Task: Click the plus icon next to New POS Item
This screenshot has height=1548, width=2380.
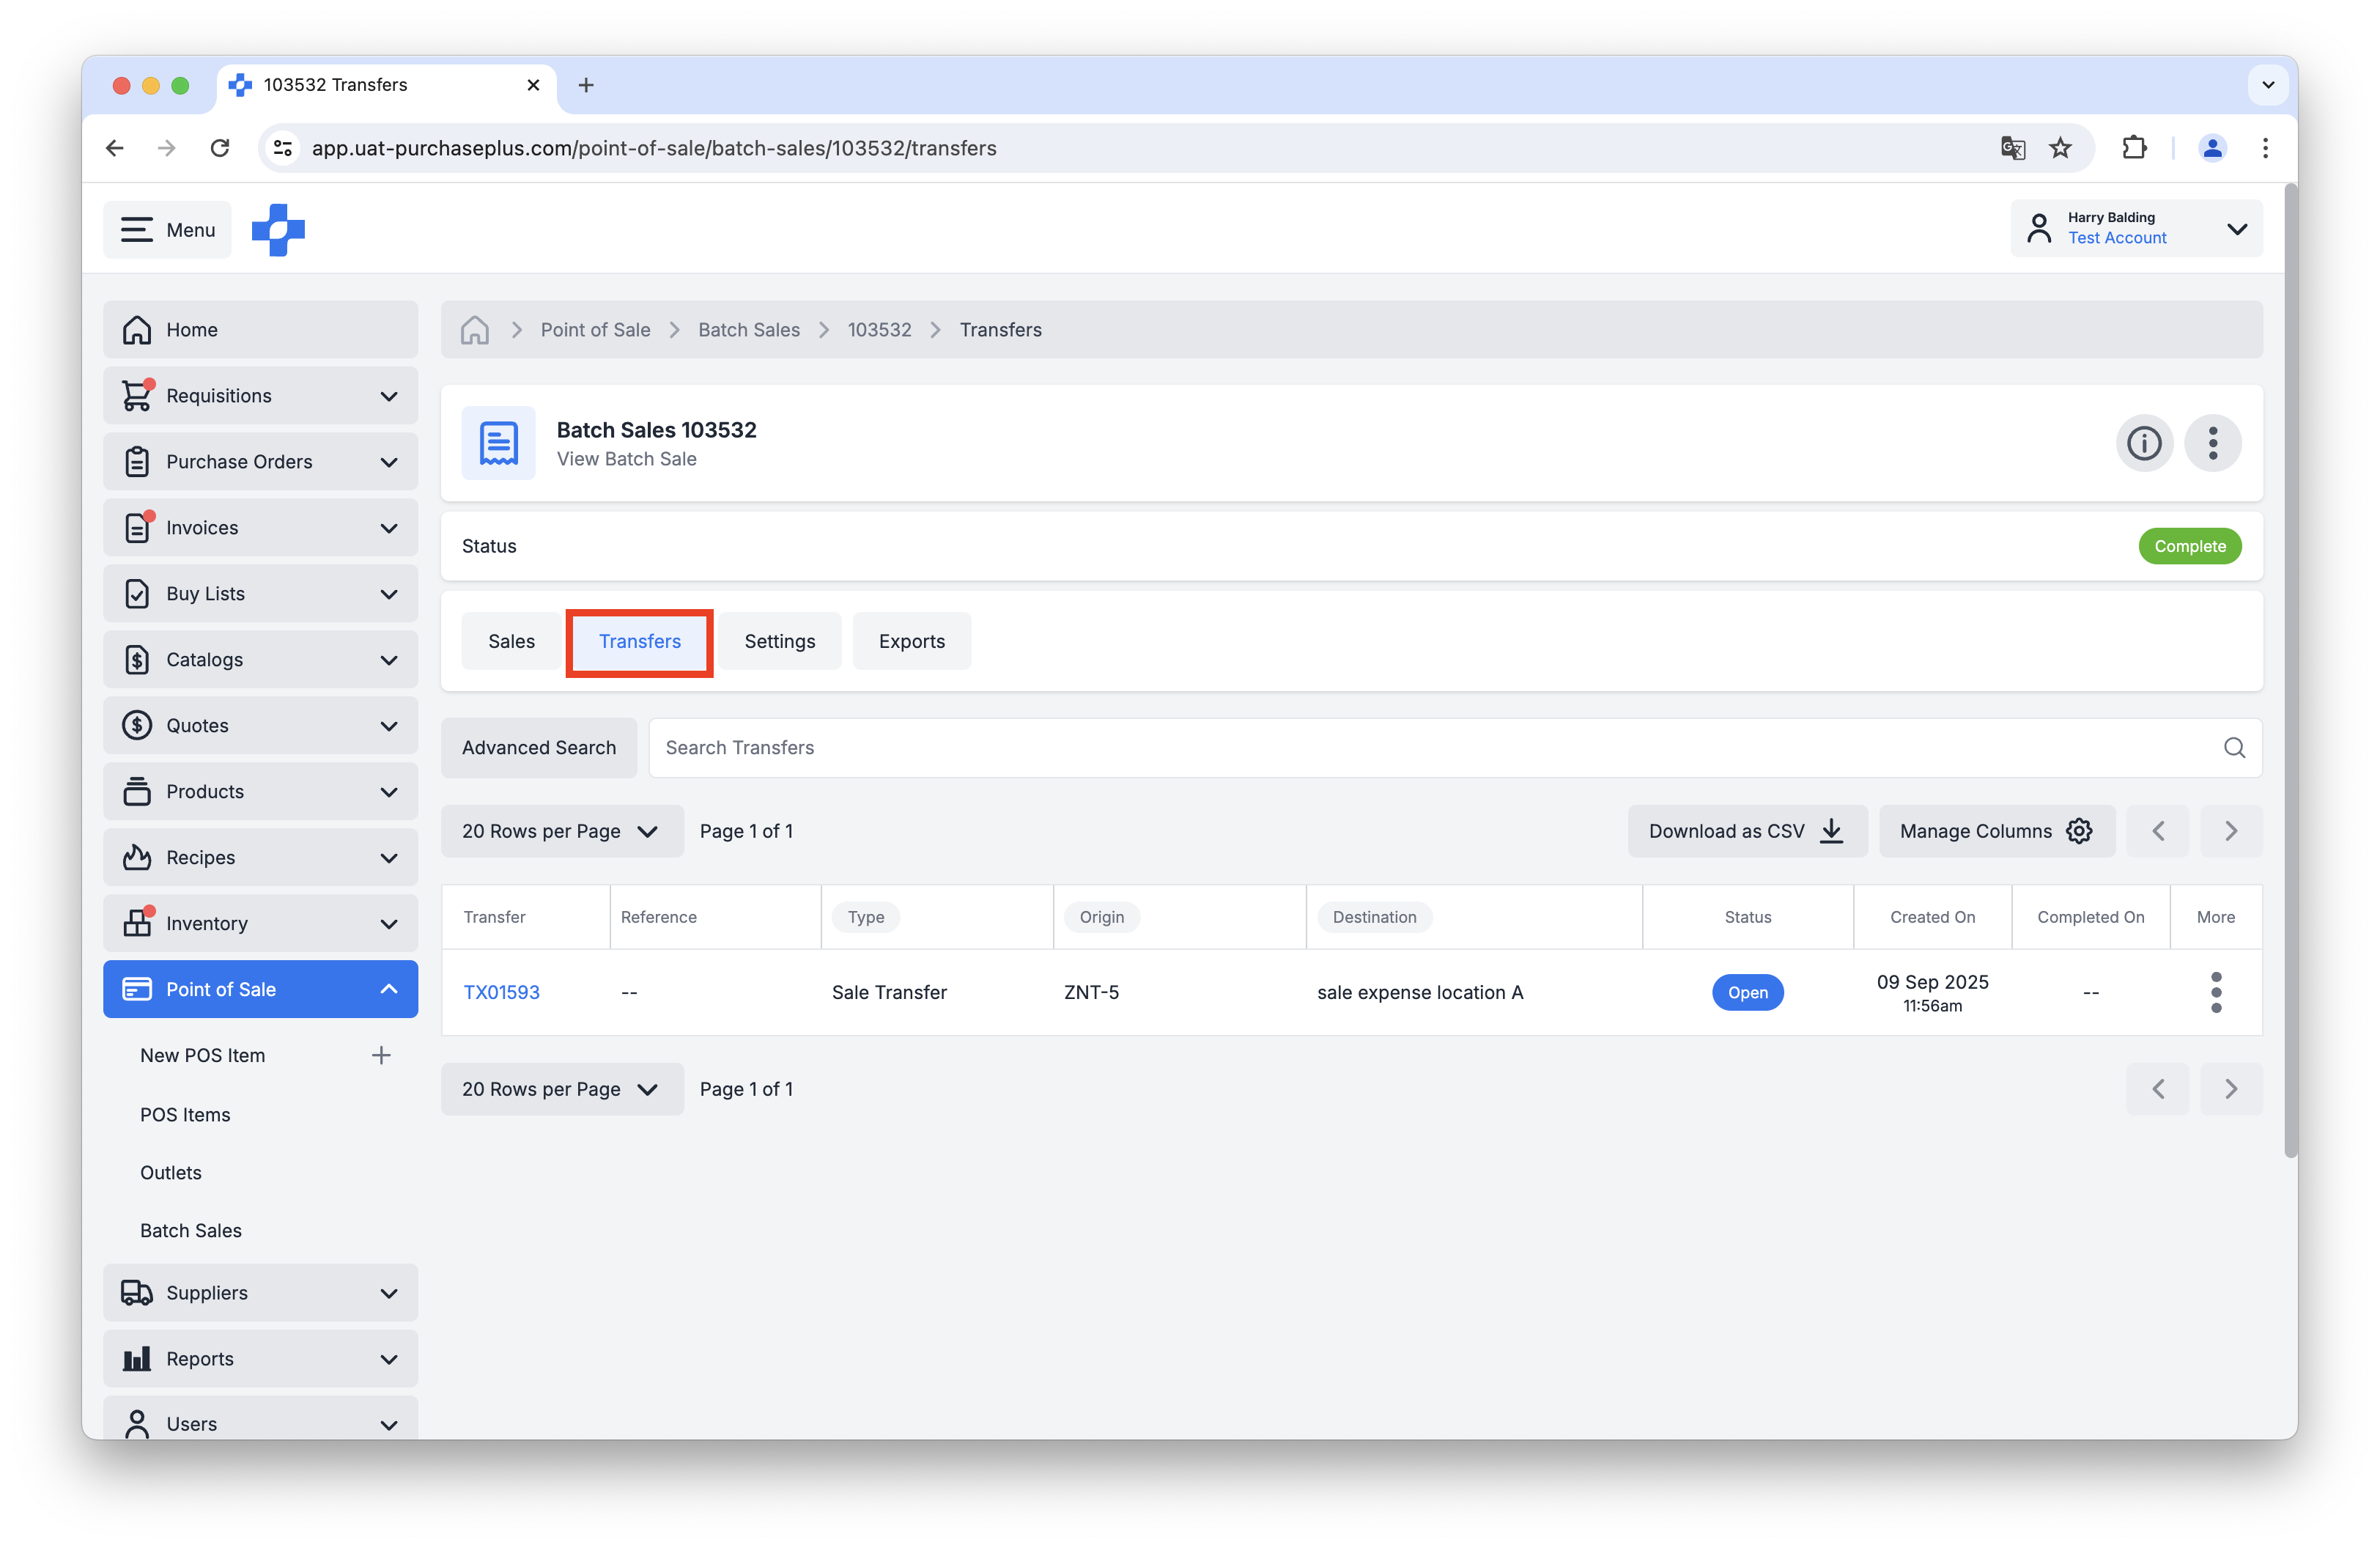Action: click(x=381, y=1055)
